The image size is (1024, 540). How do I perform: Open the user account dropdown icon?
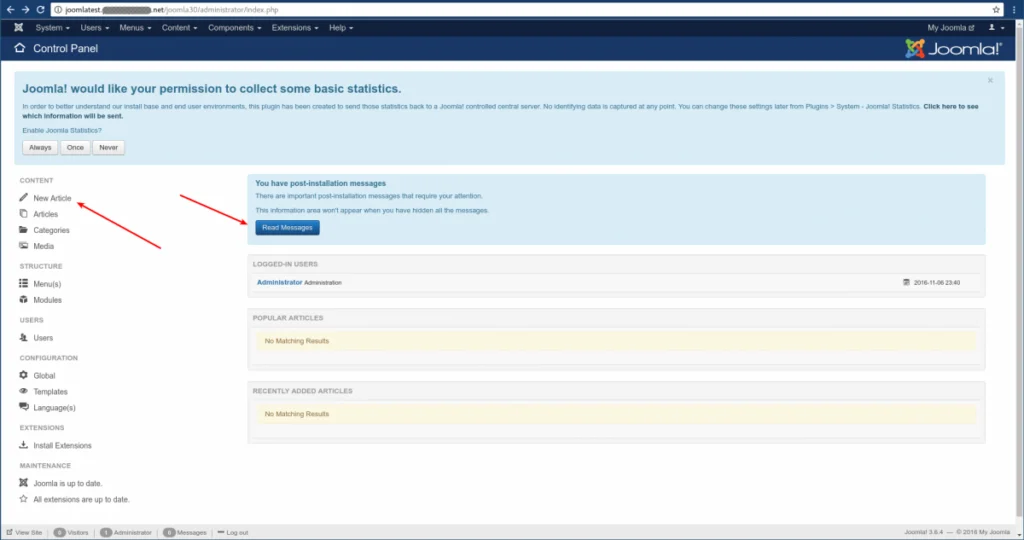[x=996, y=27]
